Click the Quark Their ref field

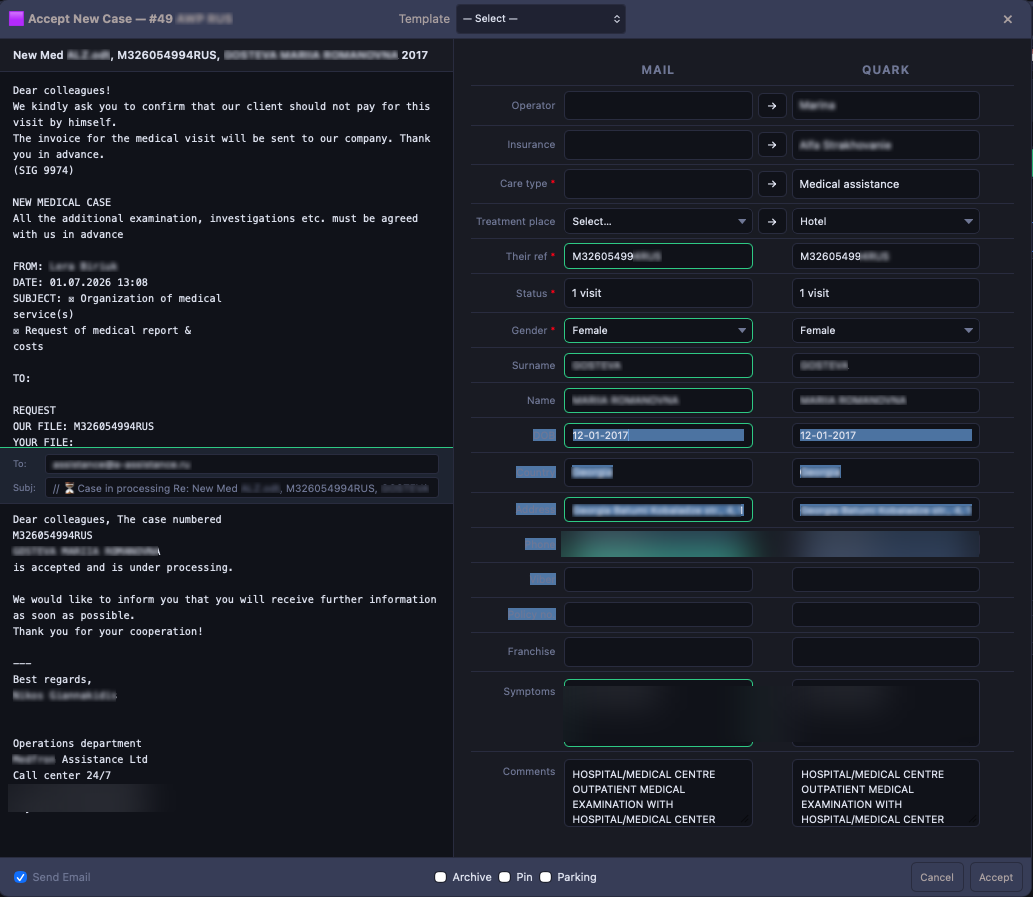tap(885, 256)
